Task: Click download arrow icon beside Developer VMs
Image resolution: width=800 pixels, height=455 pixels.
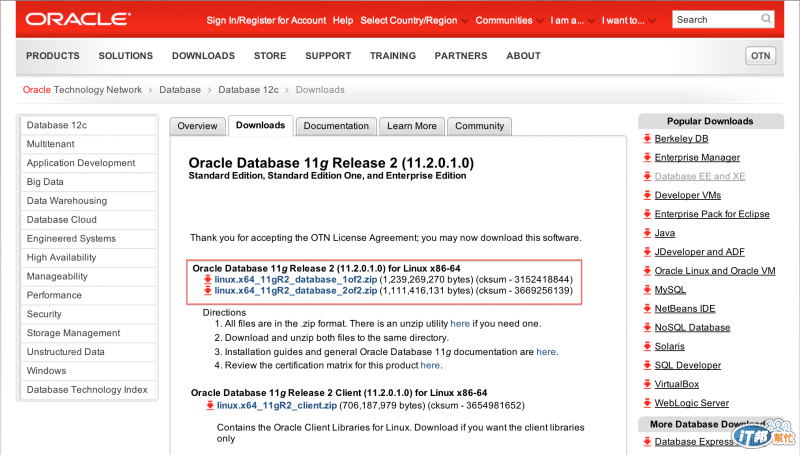Action: (647, 195)
